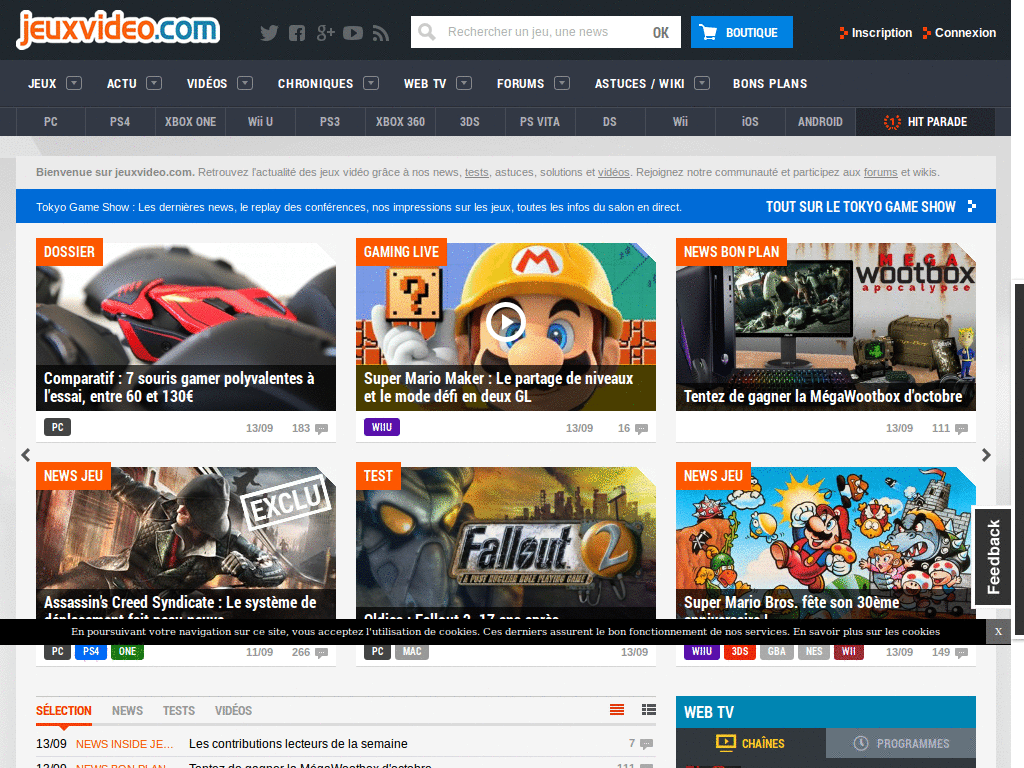Click the Tokyo Game Show arrow icon
Image resolution: width=1024 pixels, height=768 pixels.
coord(972,206)
